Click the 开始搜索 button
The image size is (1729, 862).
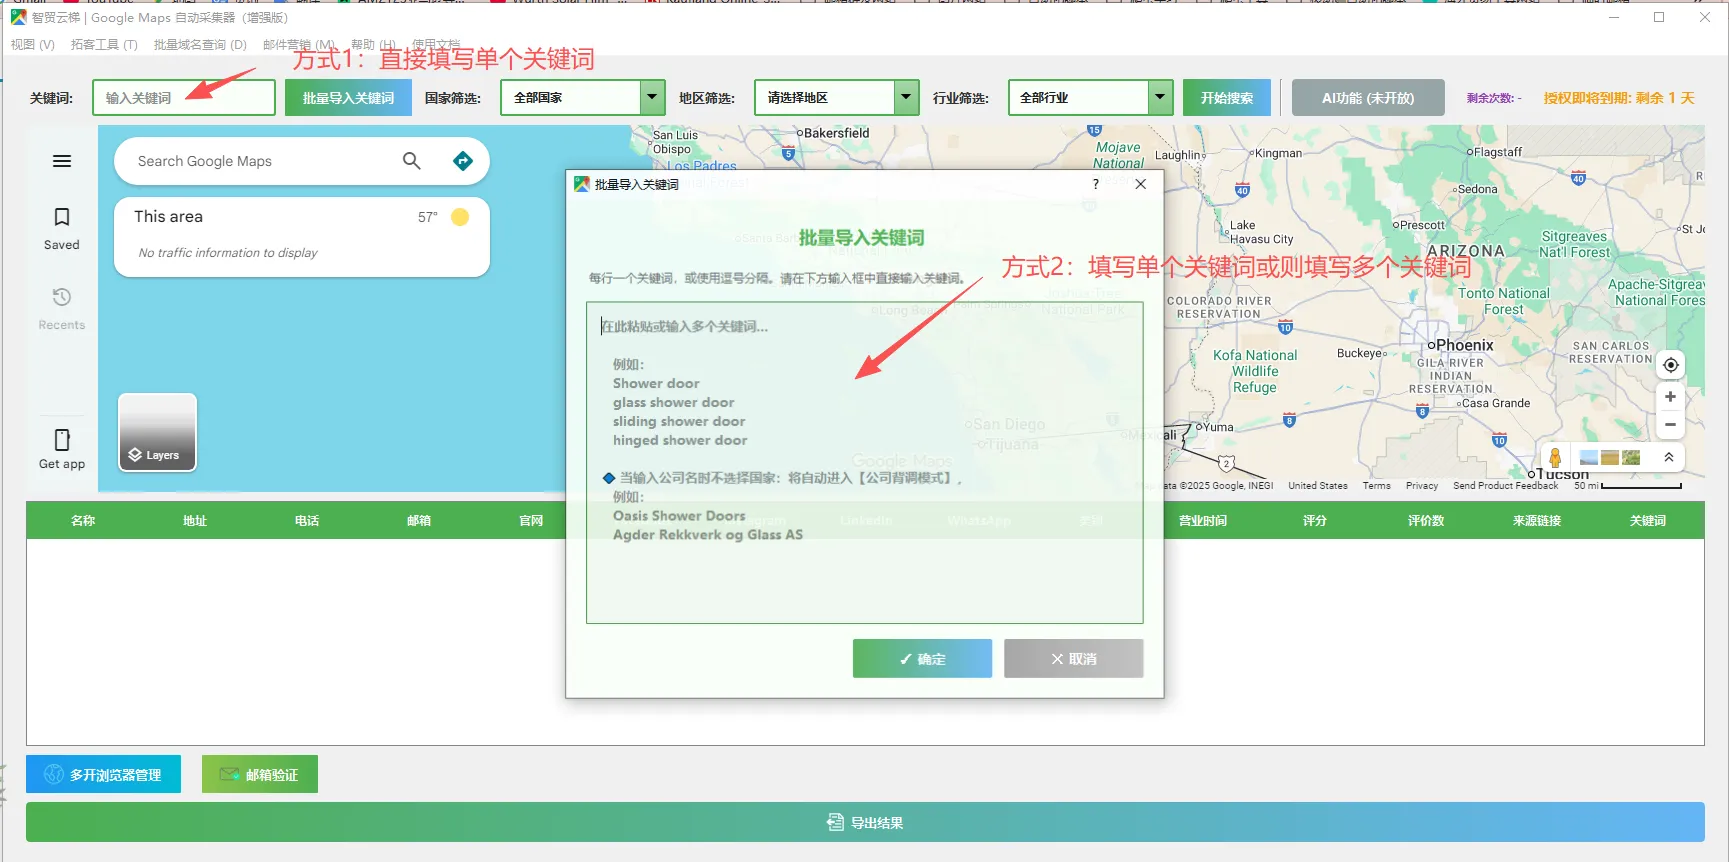1227,98
